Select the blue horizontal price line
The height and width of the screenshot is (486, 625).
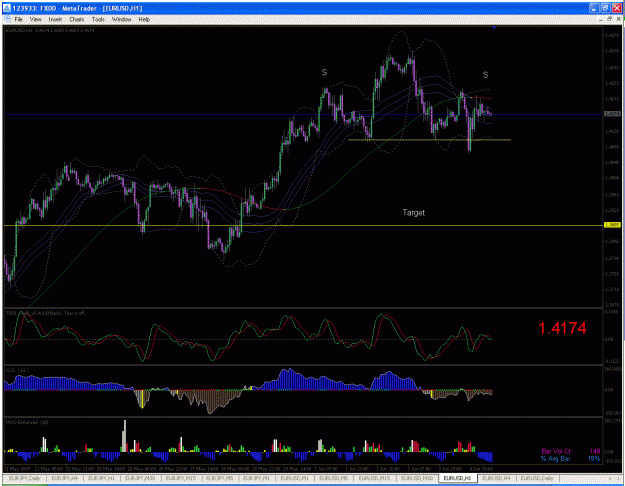303,114
